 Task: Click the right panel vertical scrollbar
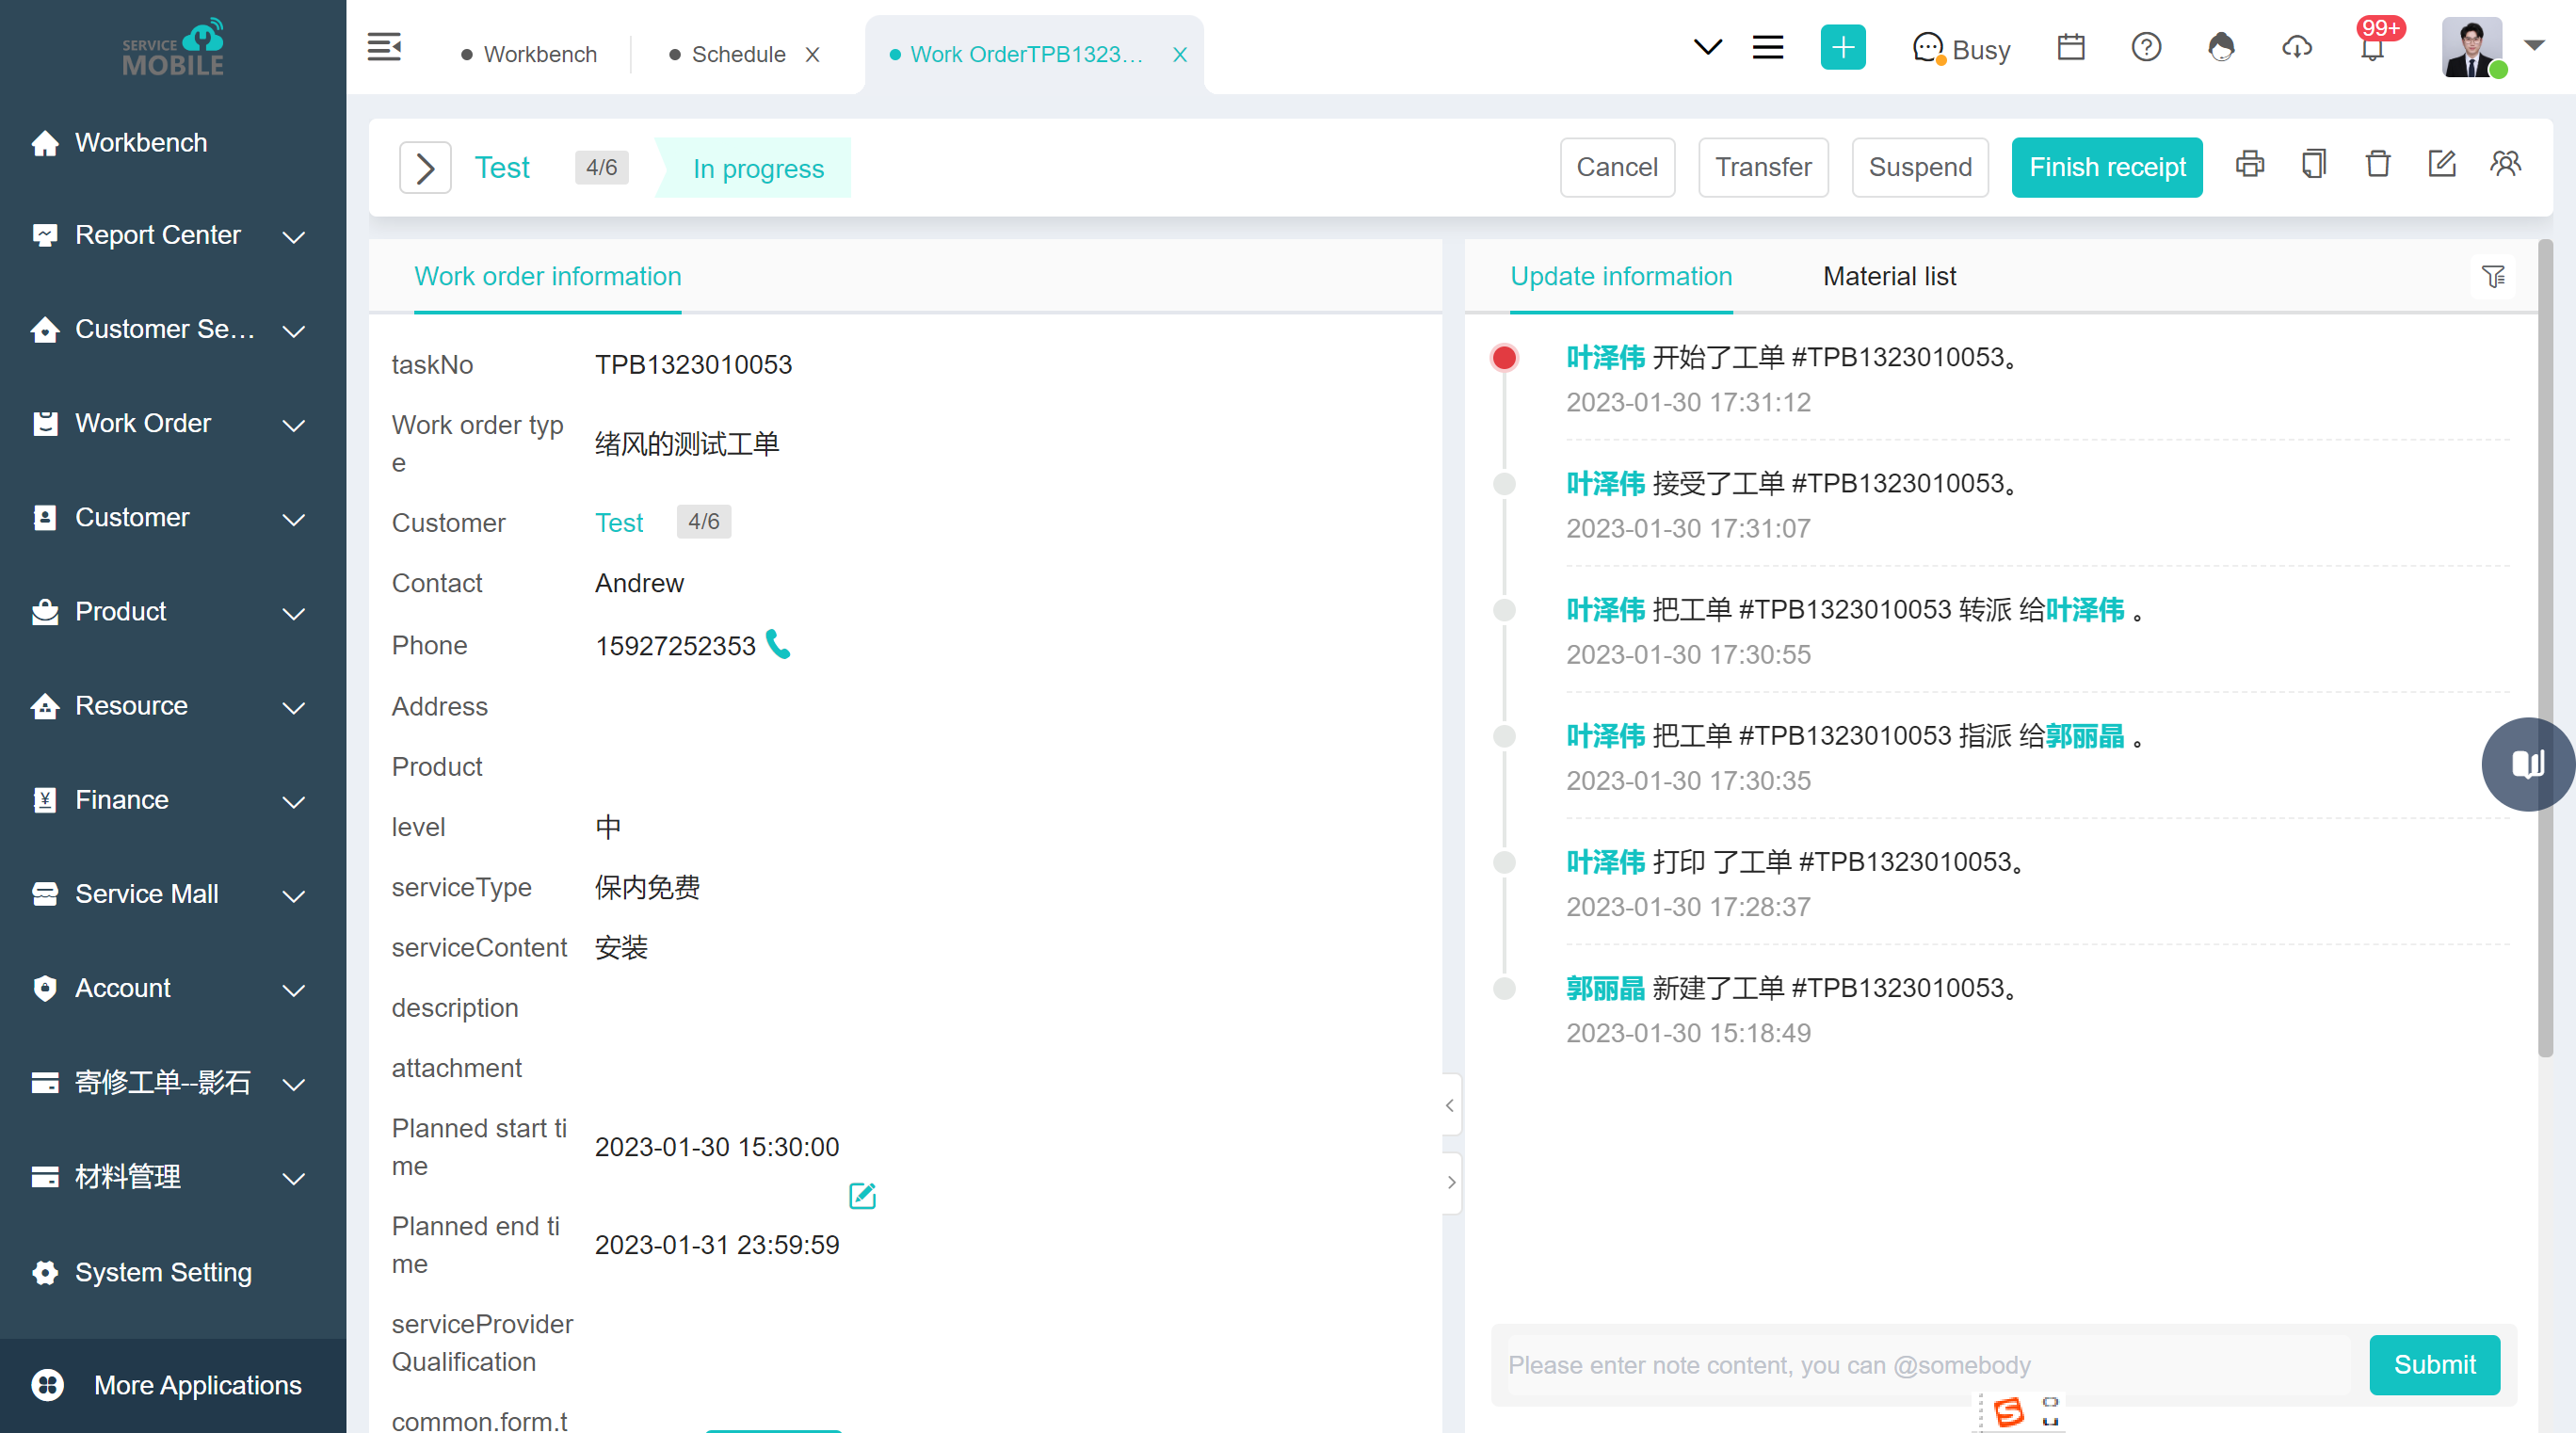click(x=2545, y=648)
